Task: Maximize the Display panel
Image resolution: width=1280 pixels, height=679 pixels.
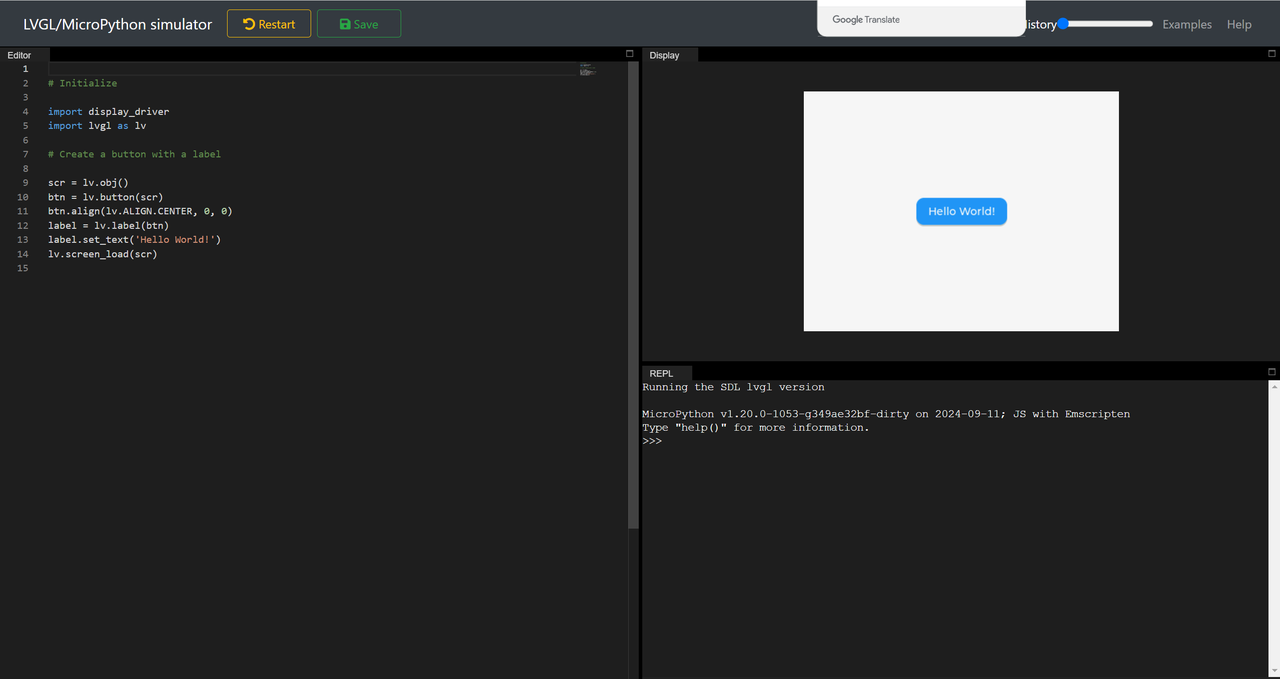Action: click(x=1271, y=54)
